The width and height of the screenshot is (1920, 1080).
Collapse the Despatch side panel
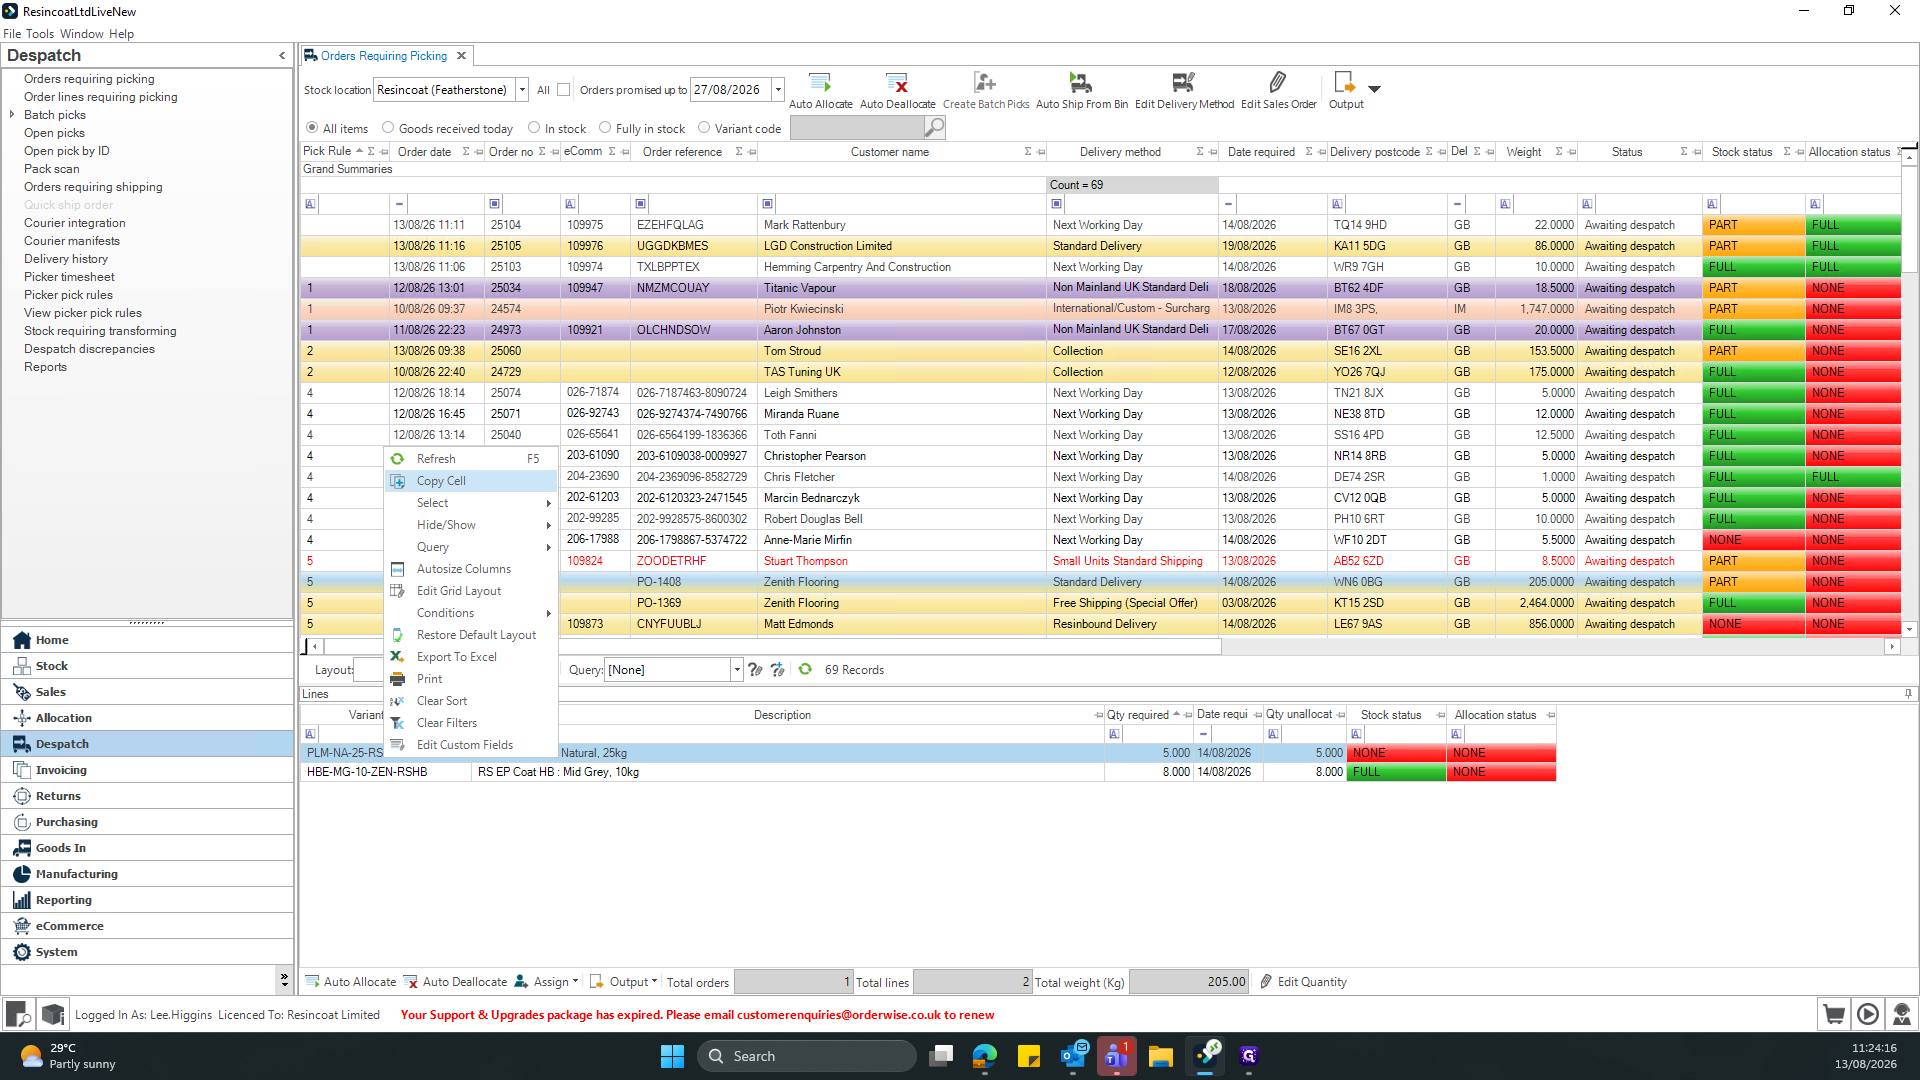(x=282, y=56)
